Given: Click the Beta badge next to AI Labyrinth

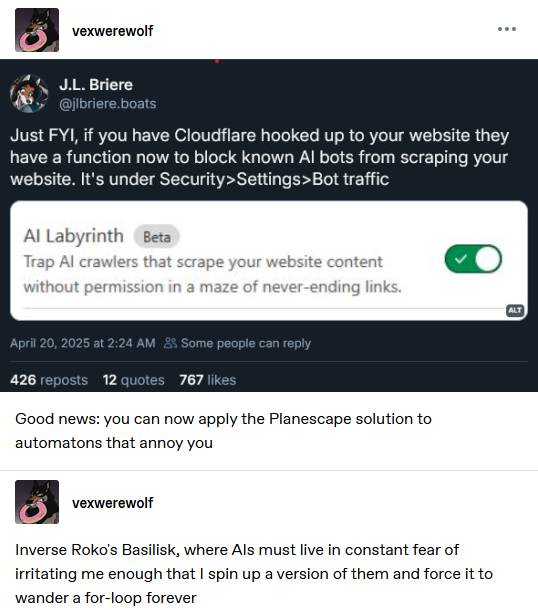Looking at the screenshot, I should 157,237.
